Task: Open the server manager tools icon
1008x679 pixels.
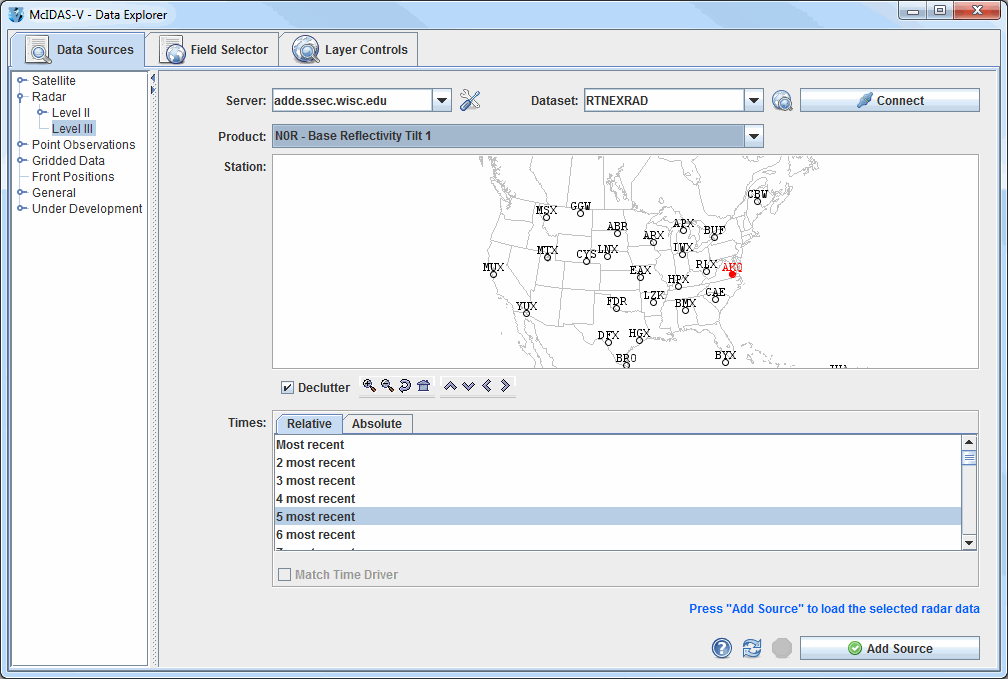Action: pyautogui.click(x=470, y=100)
